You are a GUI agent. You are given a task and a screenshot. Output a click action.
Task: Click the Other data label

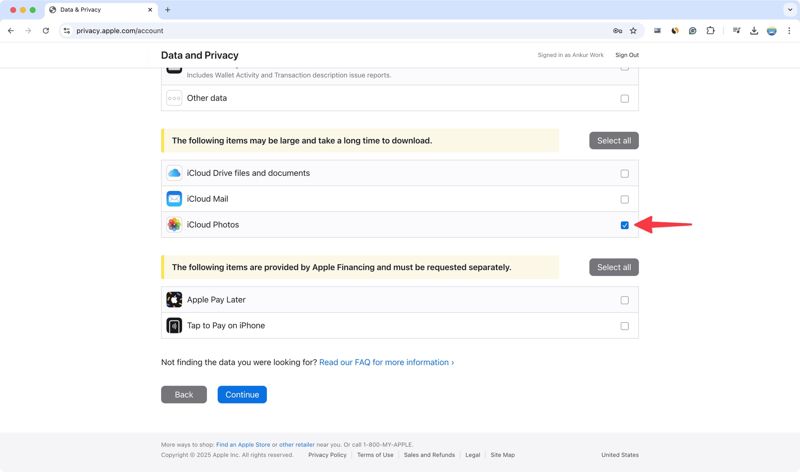click(207, 98)
